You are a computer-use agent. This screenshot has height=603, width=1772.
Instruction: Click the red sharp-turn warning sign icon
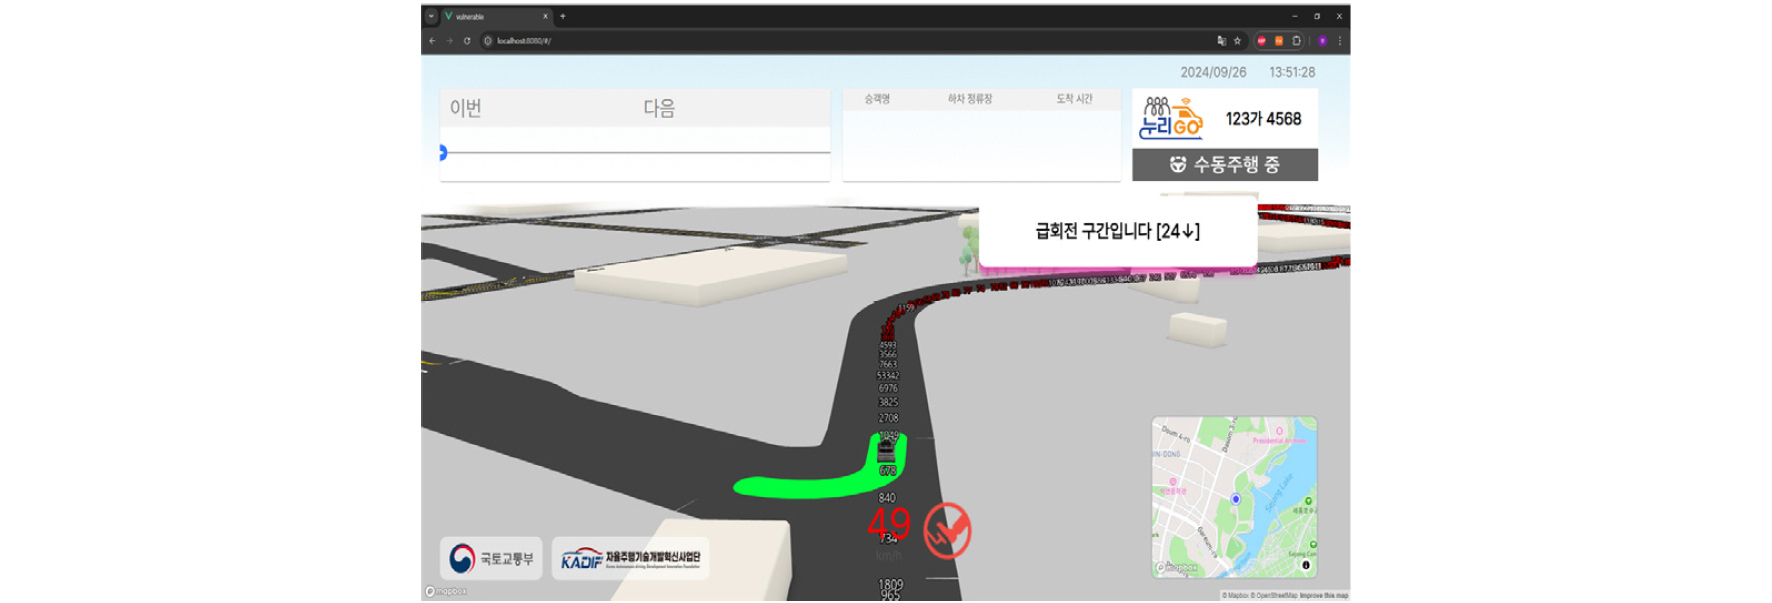947,530
